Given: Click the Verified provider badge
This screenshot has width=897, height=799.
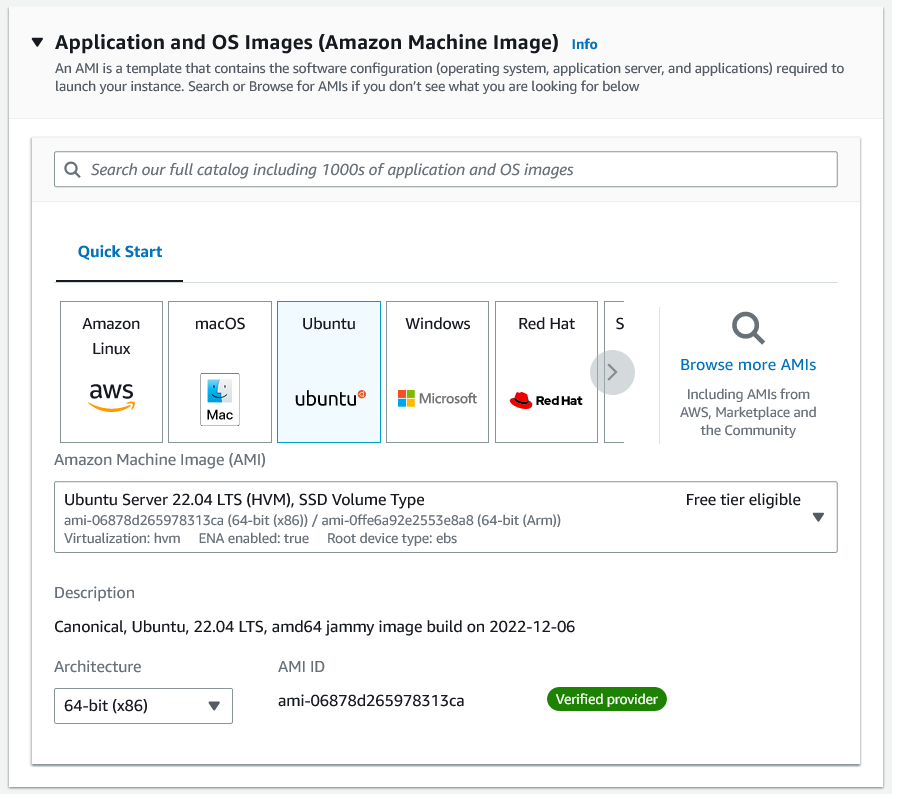Looking at the screenshot, I should [606, 699].
